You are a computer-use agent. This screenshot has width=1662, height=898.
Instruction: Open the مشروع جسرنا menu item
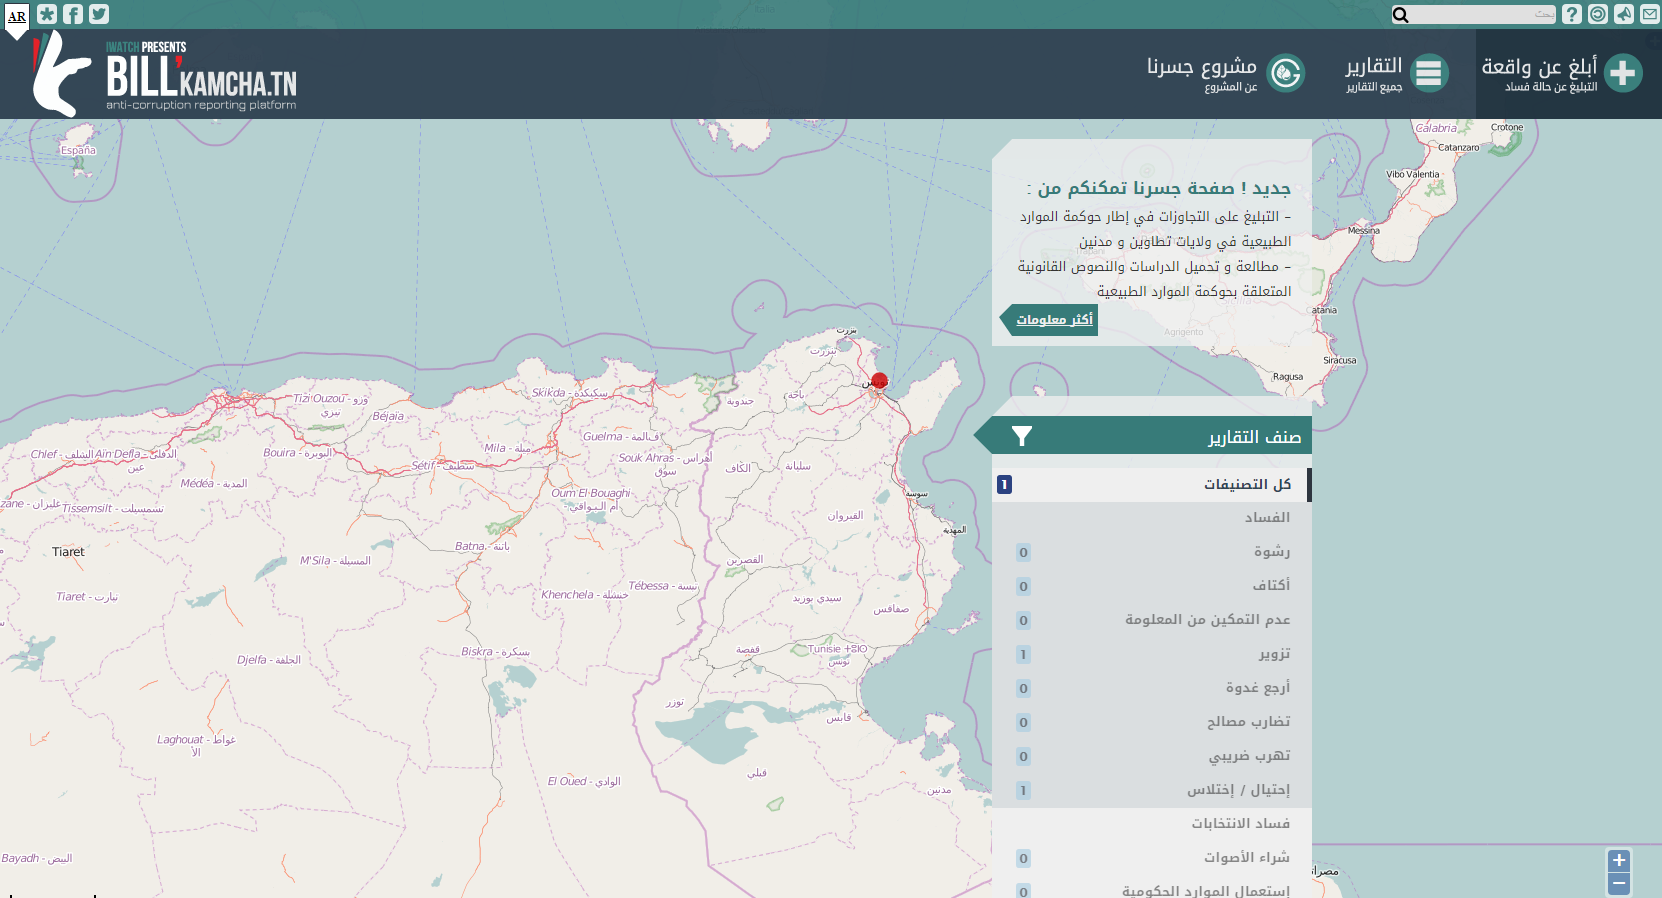[1225, 73]
